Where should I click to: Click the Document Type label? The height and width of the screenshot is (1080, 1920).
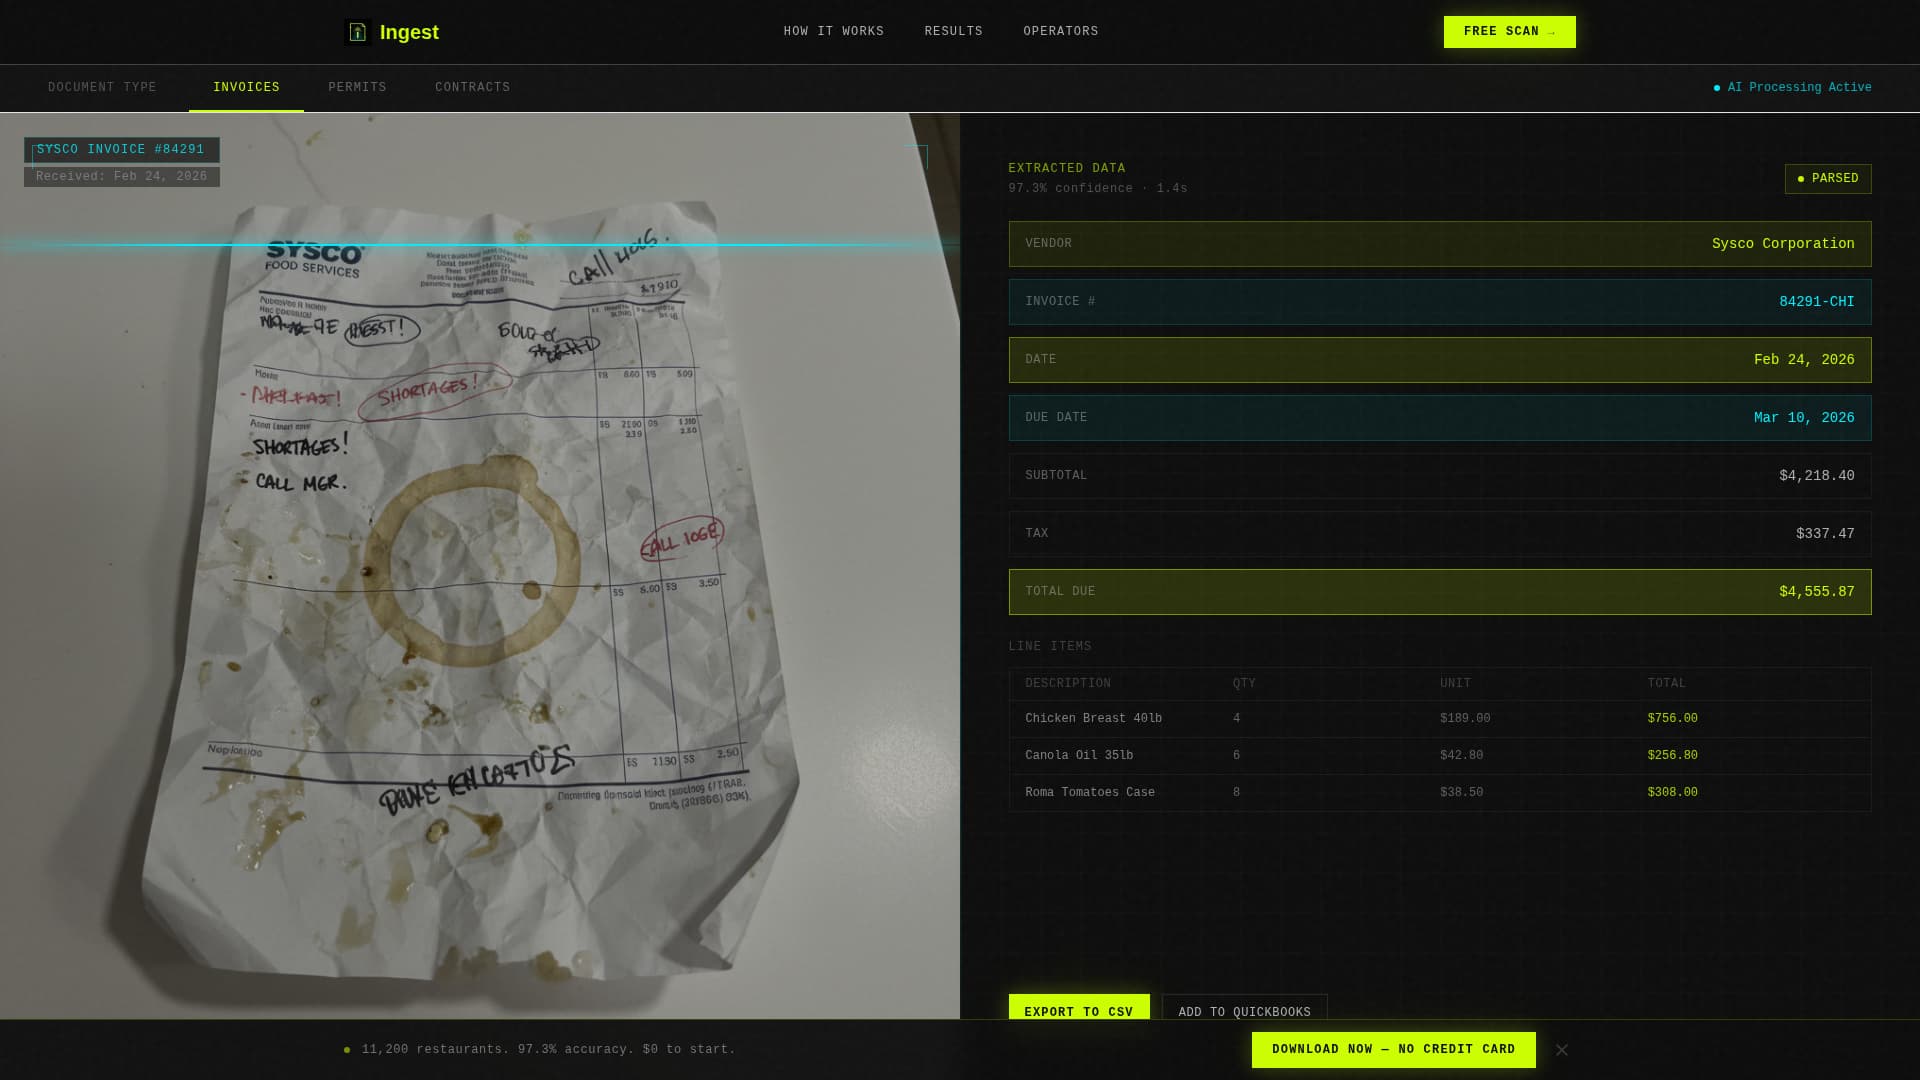pyautogui.click(x=102, y=88)
